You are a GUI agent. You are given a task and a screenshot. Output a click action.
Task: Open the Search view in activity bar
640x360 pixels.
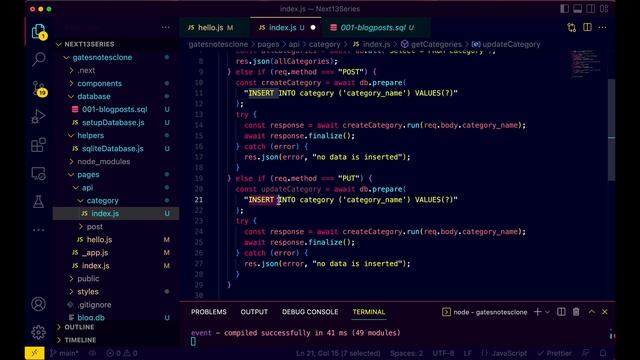coord(38,60)
